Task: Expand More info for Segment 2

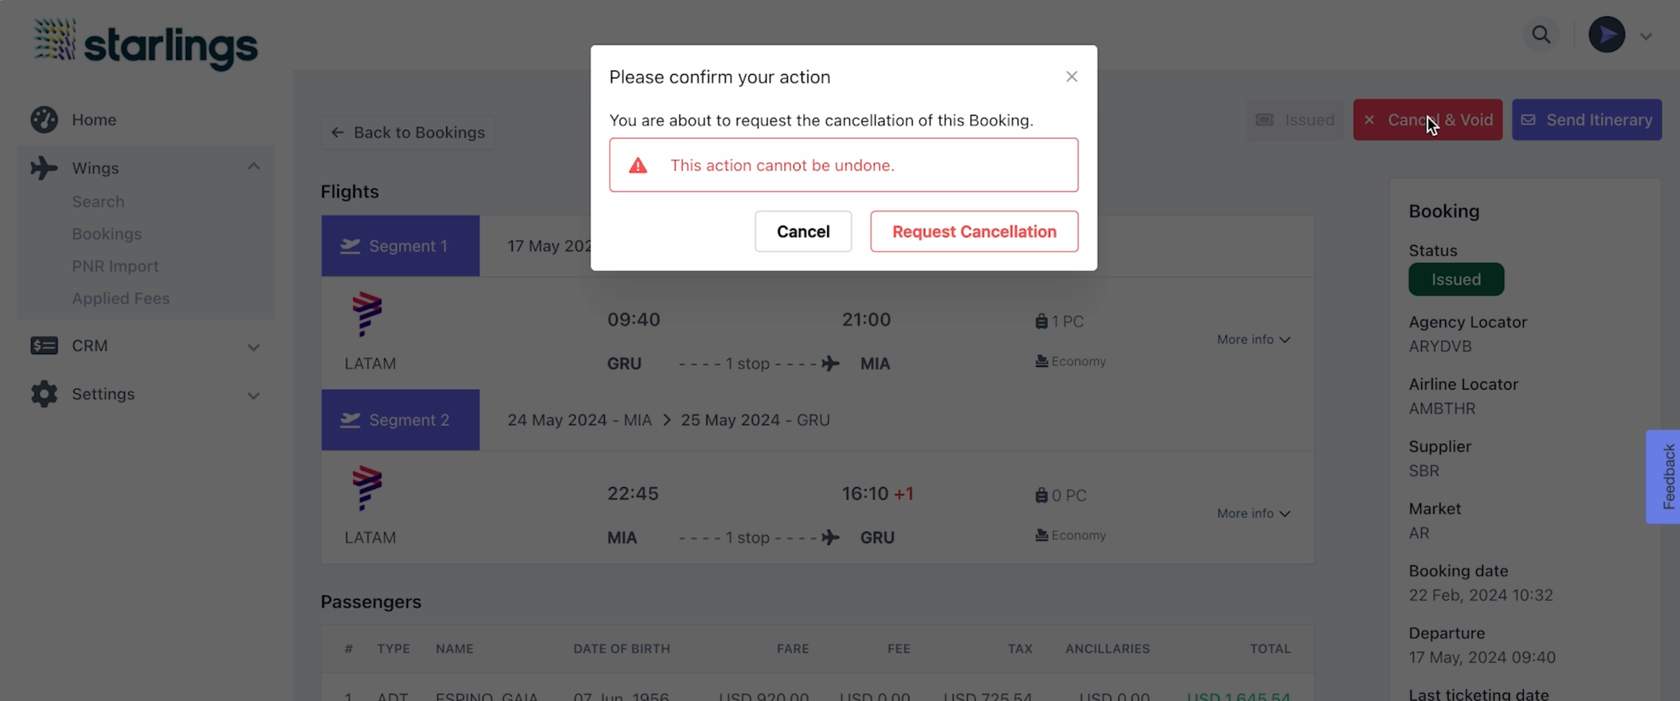Action: (1253, 513)
